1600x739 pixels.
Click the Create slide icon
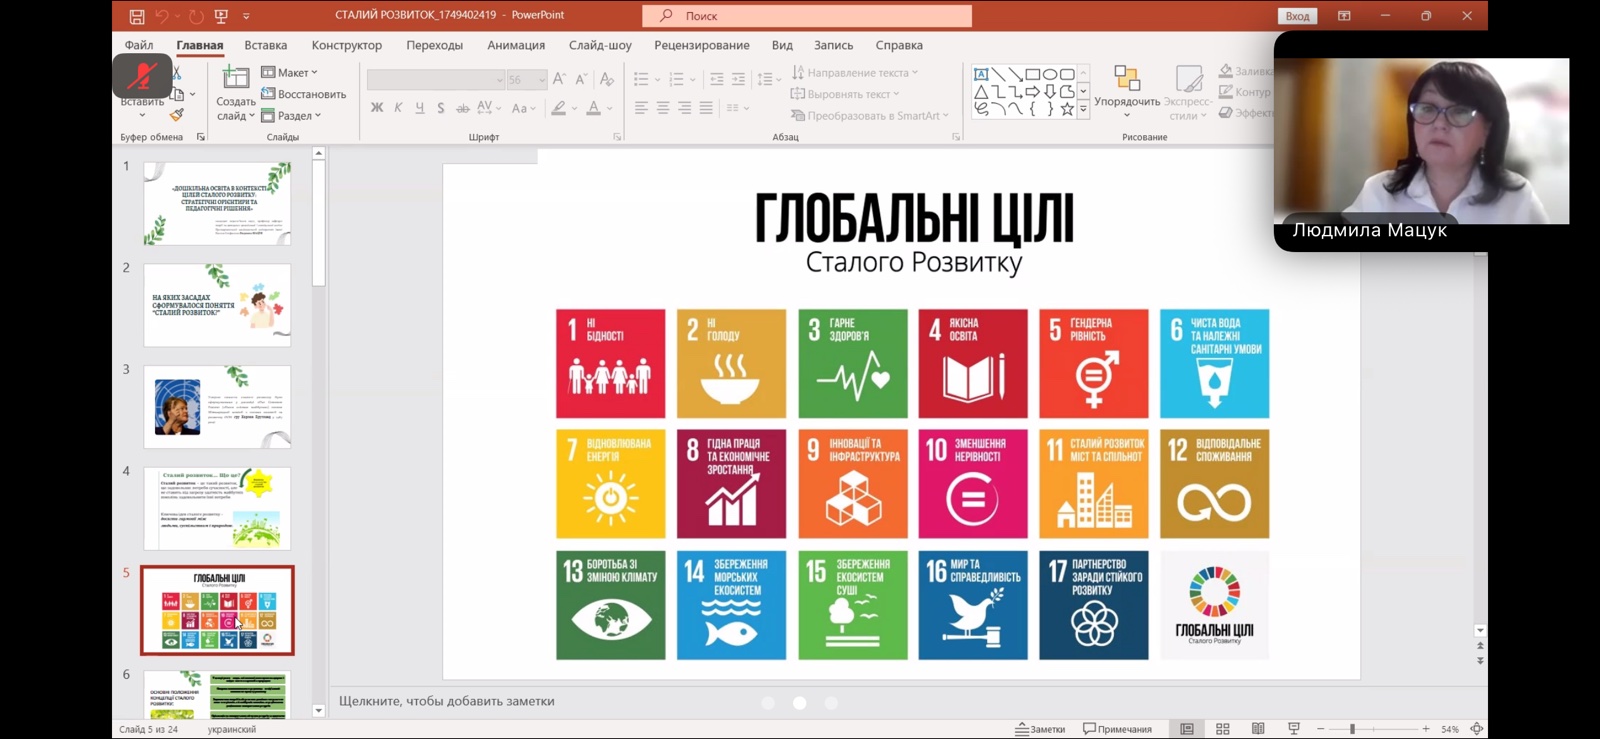236,78
